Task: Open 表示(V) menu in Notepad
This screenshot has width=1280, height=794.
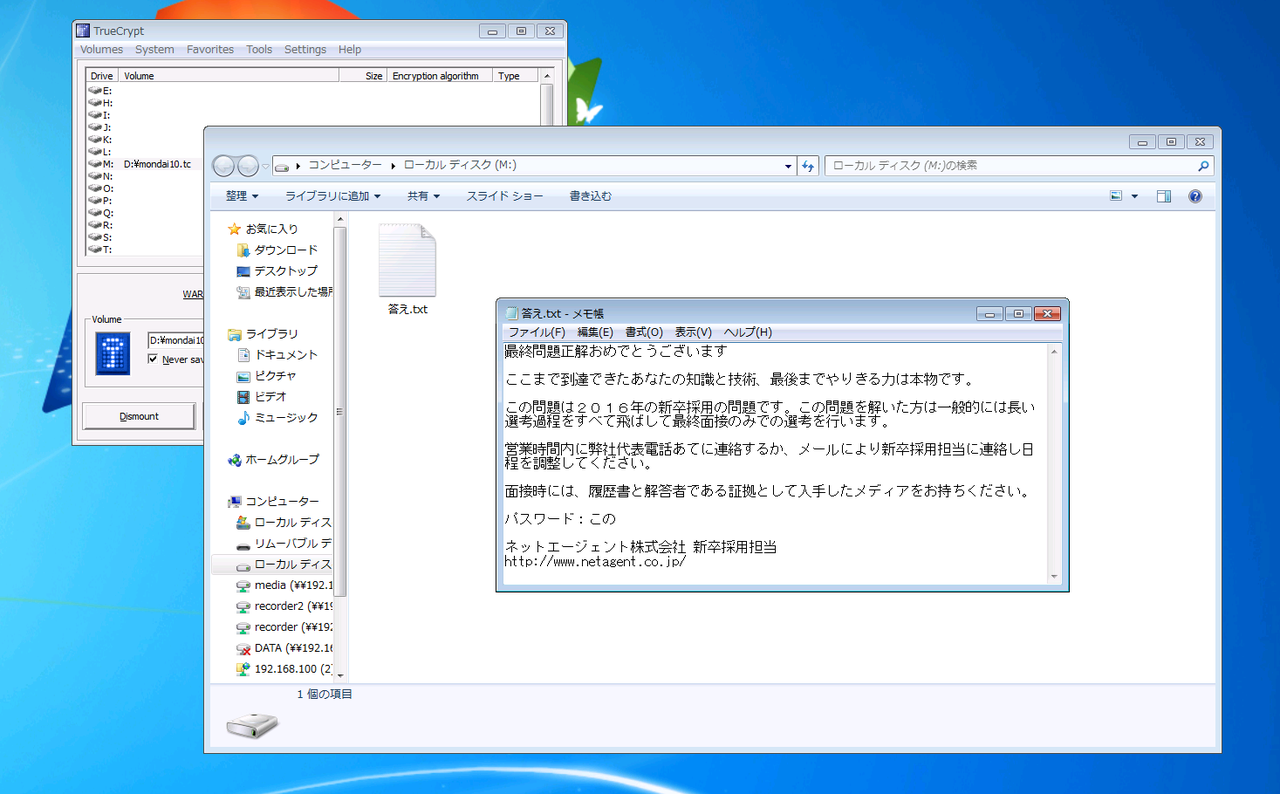Action: [x=693, y=332]
